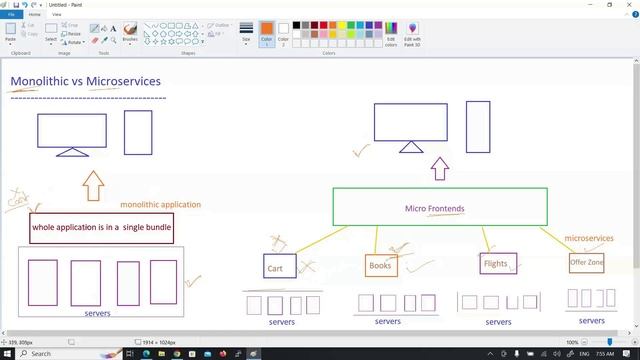Open the Action Center notifications icon
The width and height of the screenshot is (640, 360).
point(627,353)
